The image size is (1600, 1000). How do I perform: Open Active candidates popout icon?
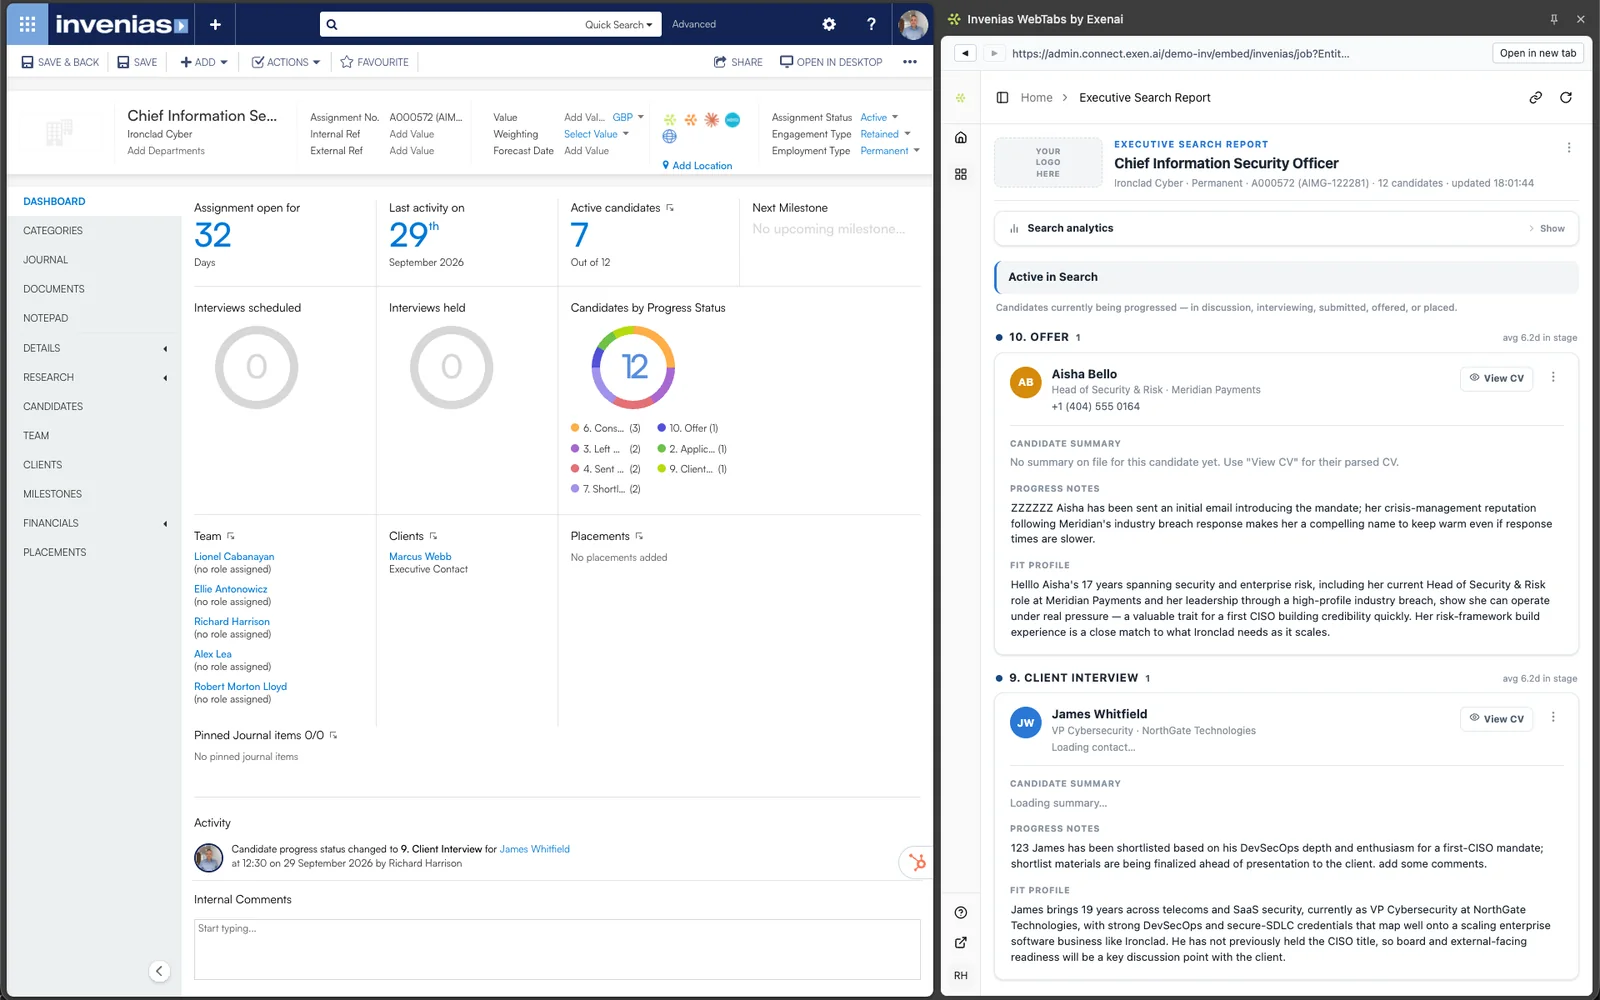pos(670,208)
